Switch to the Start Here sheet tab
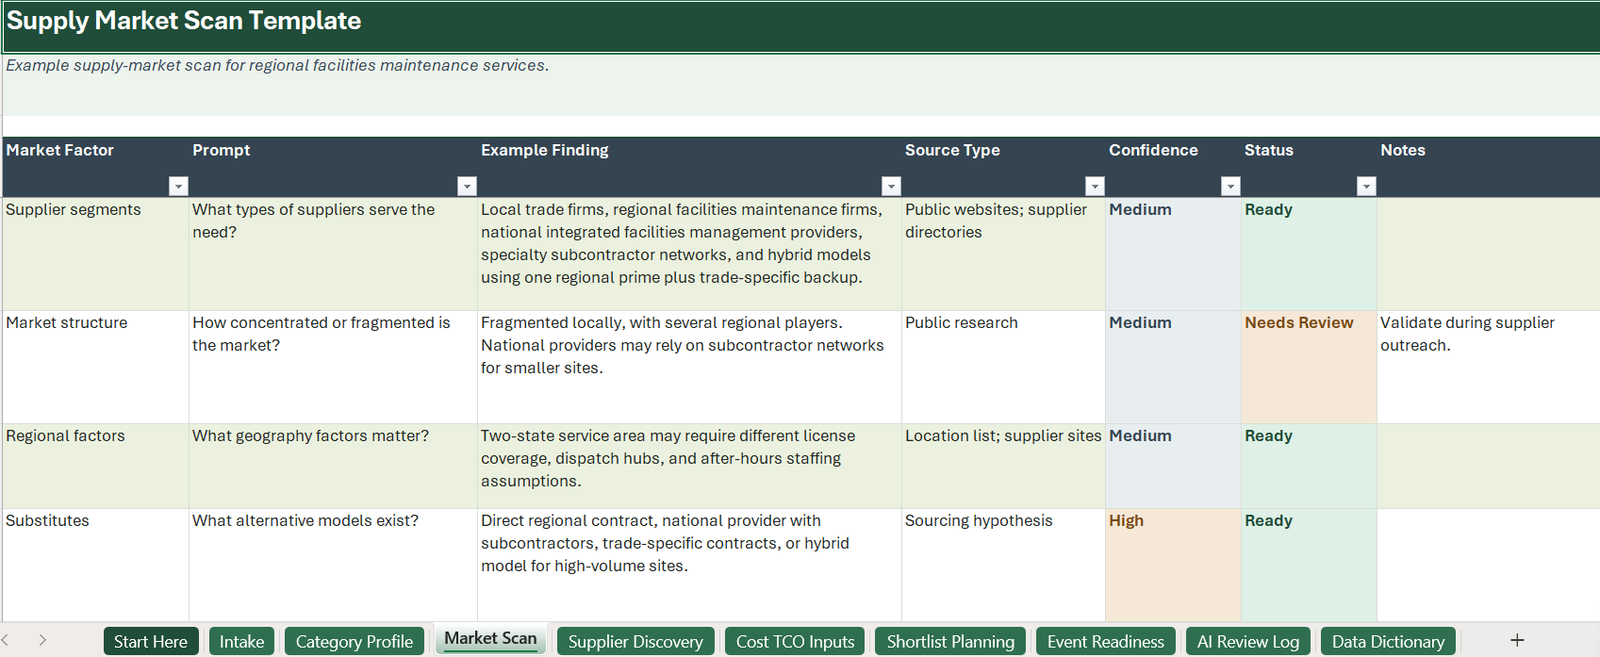 pos(151,641)
